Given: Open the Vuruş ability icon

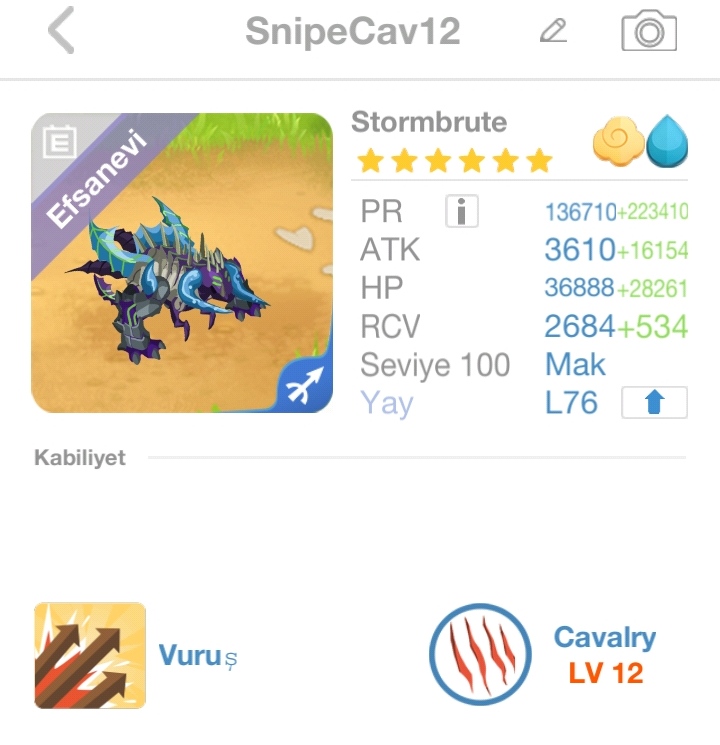Looking at the screenshot, I should (x=90, y=655).
